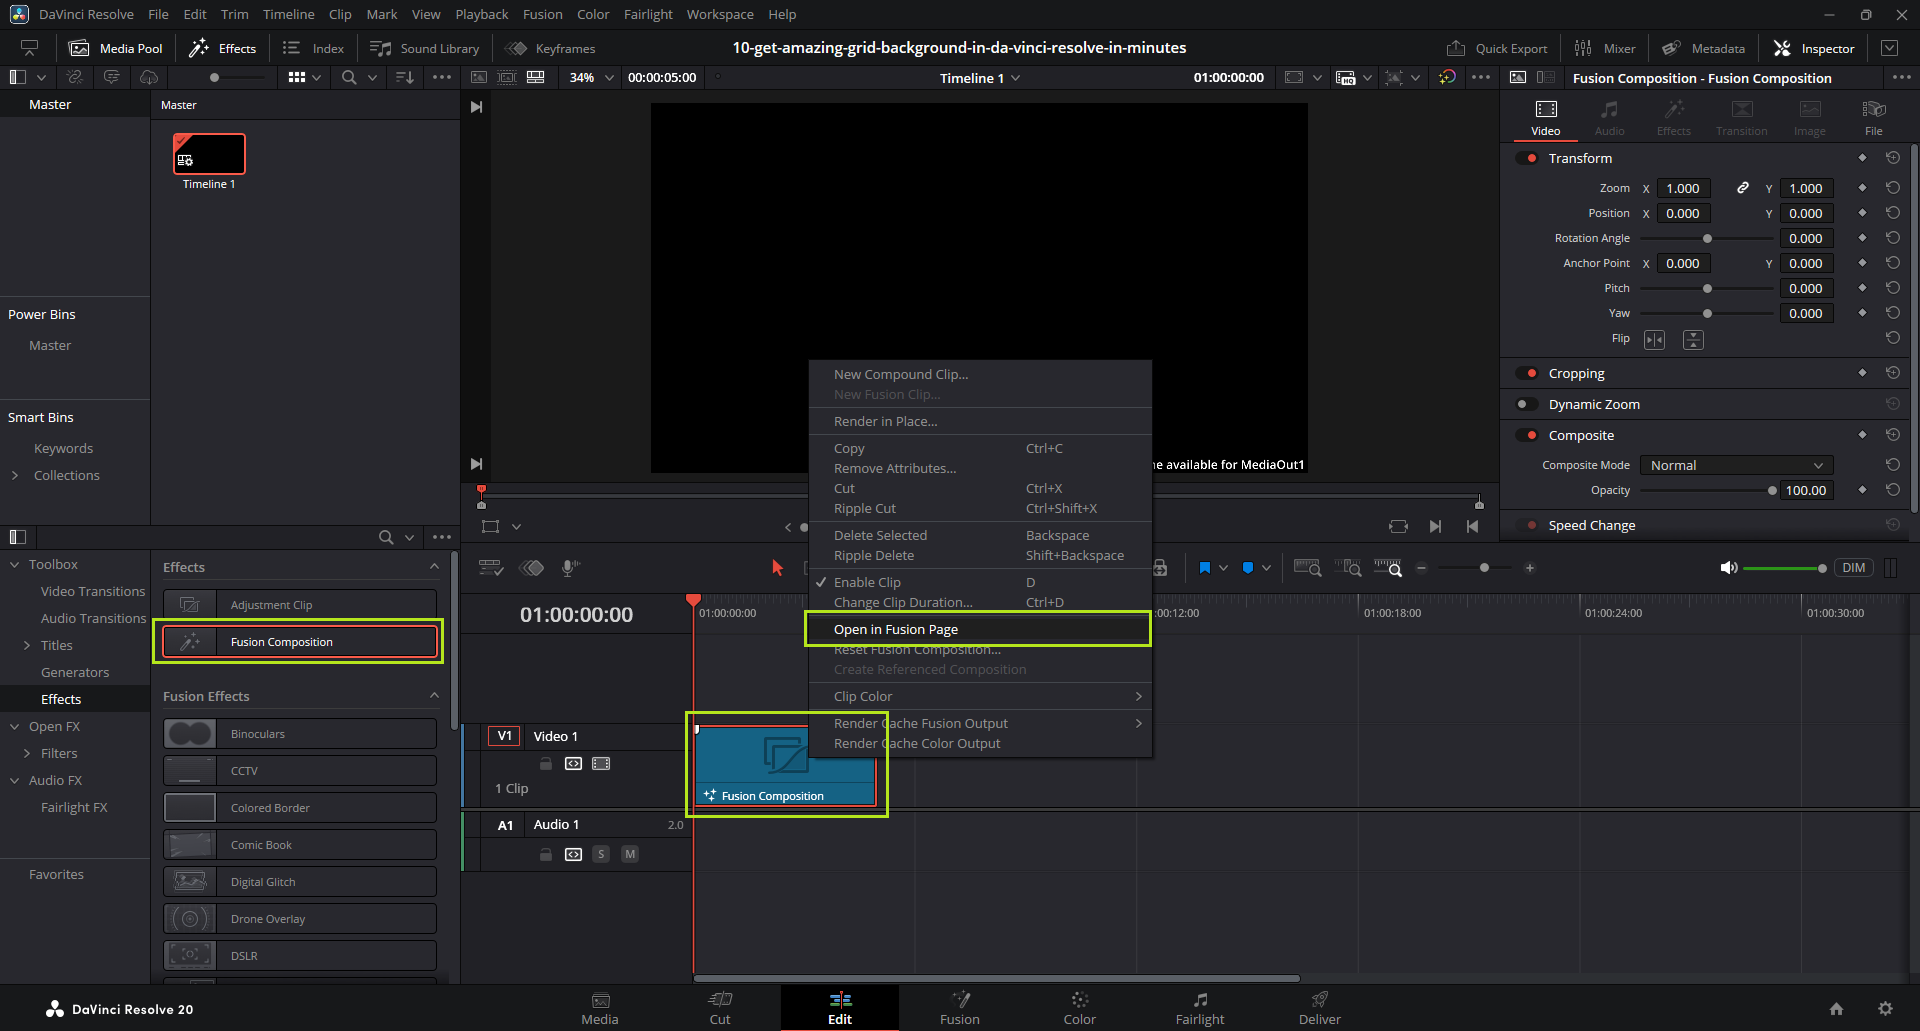
Task: Mute Audio 1 track with M button
Action: [x=630, y=854]
